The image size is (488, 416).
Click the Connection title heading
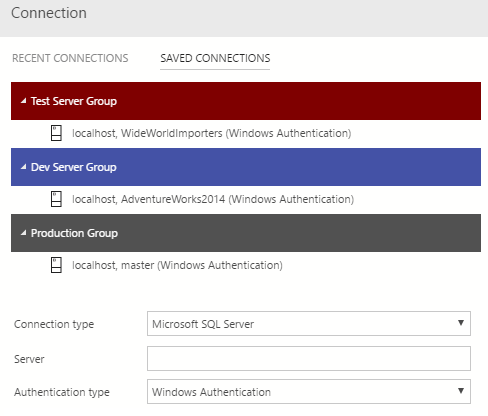(x=49, y=13)
